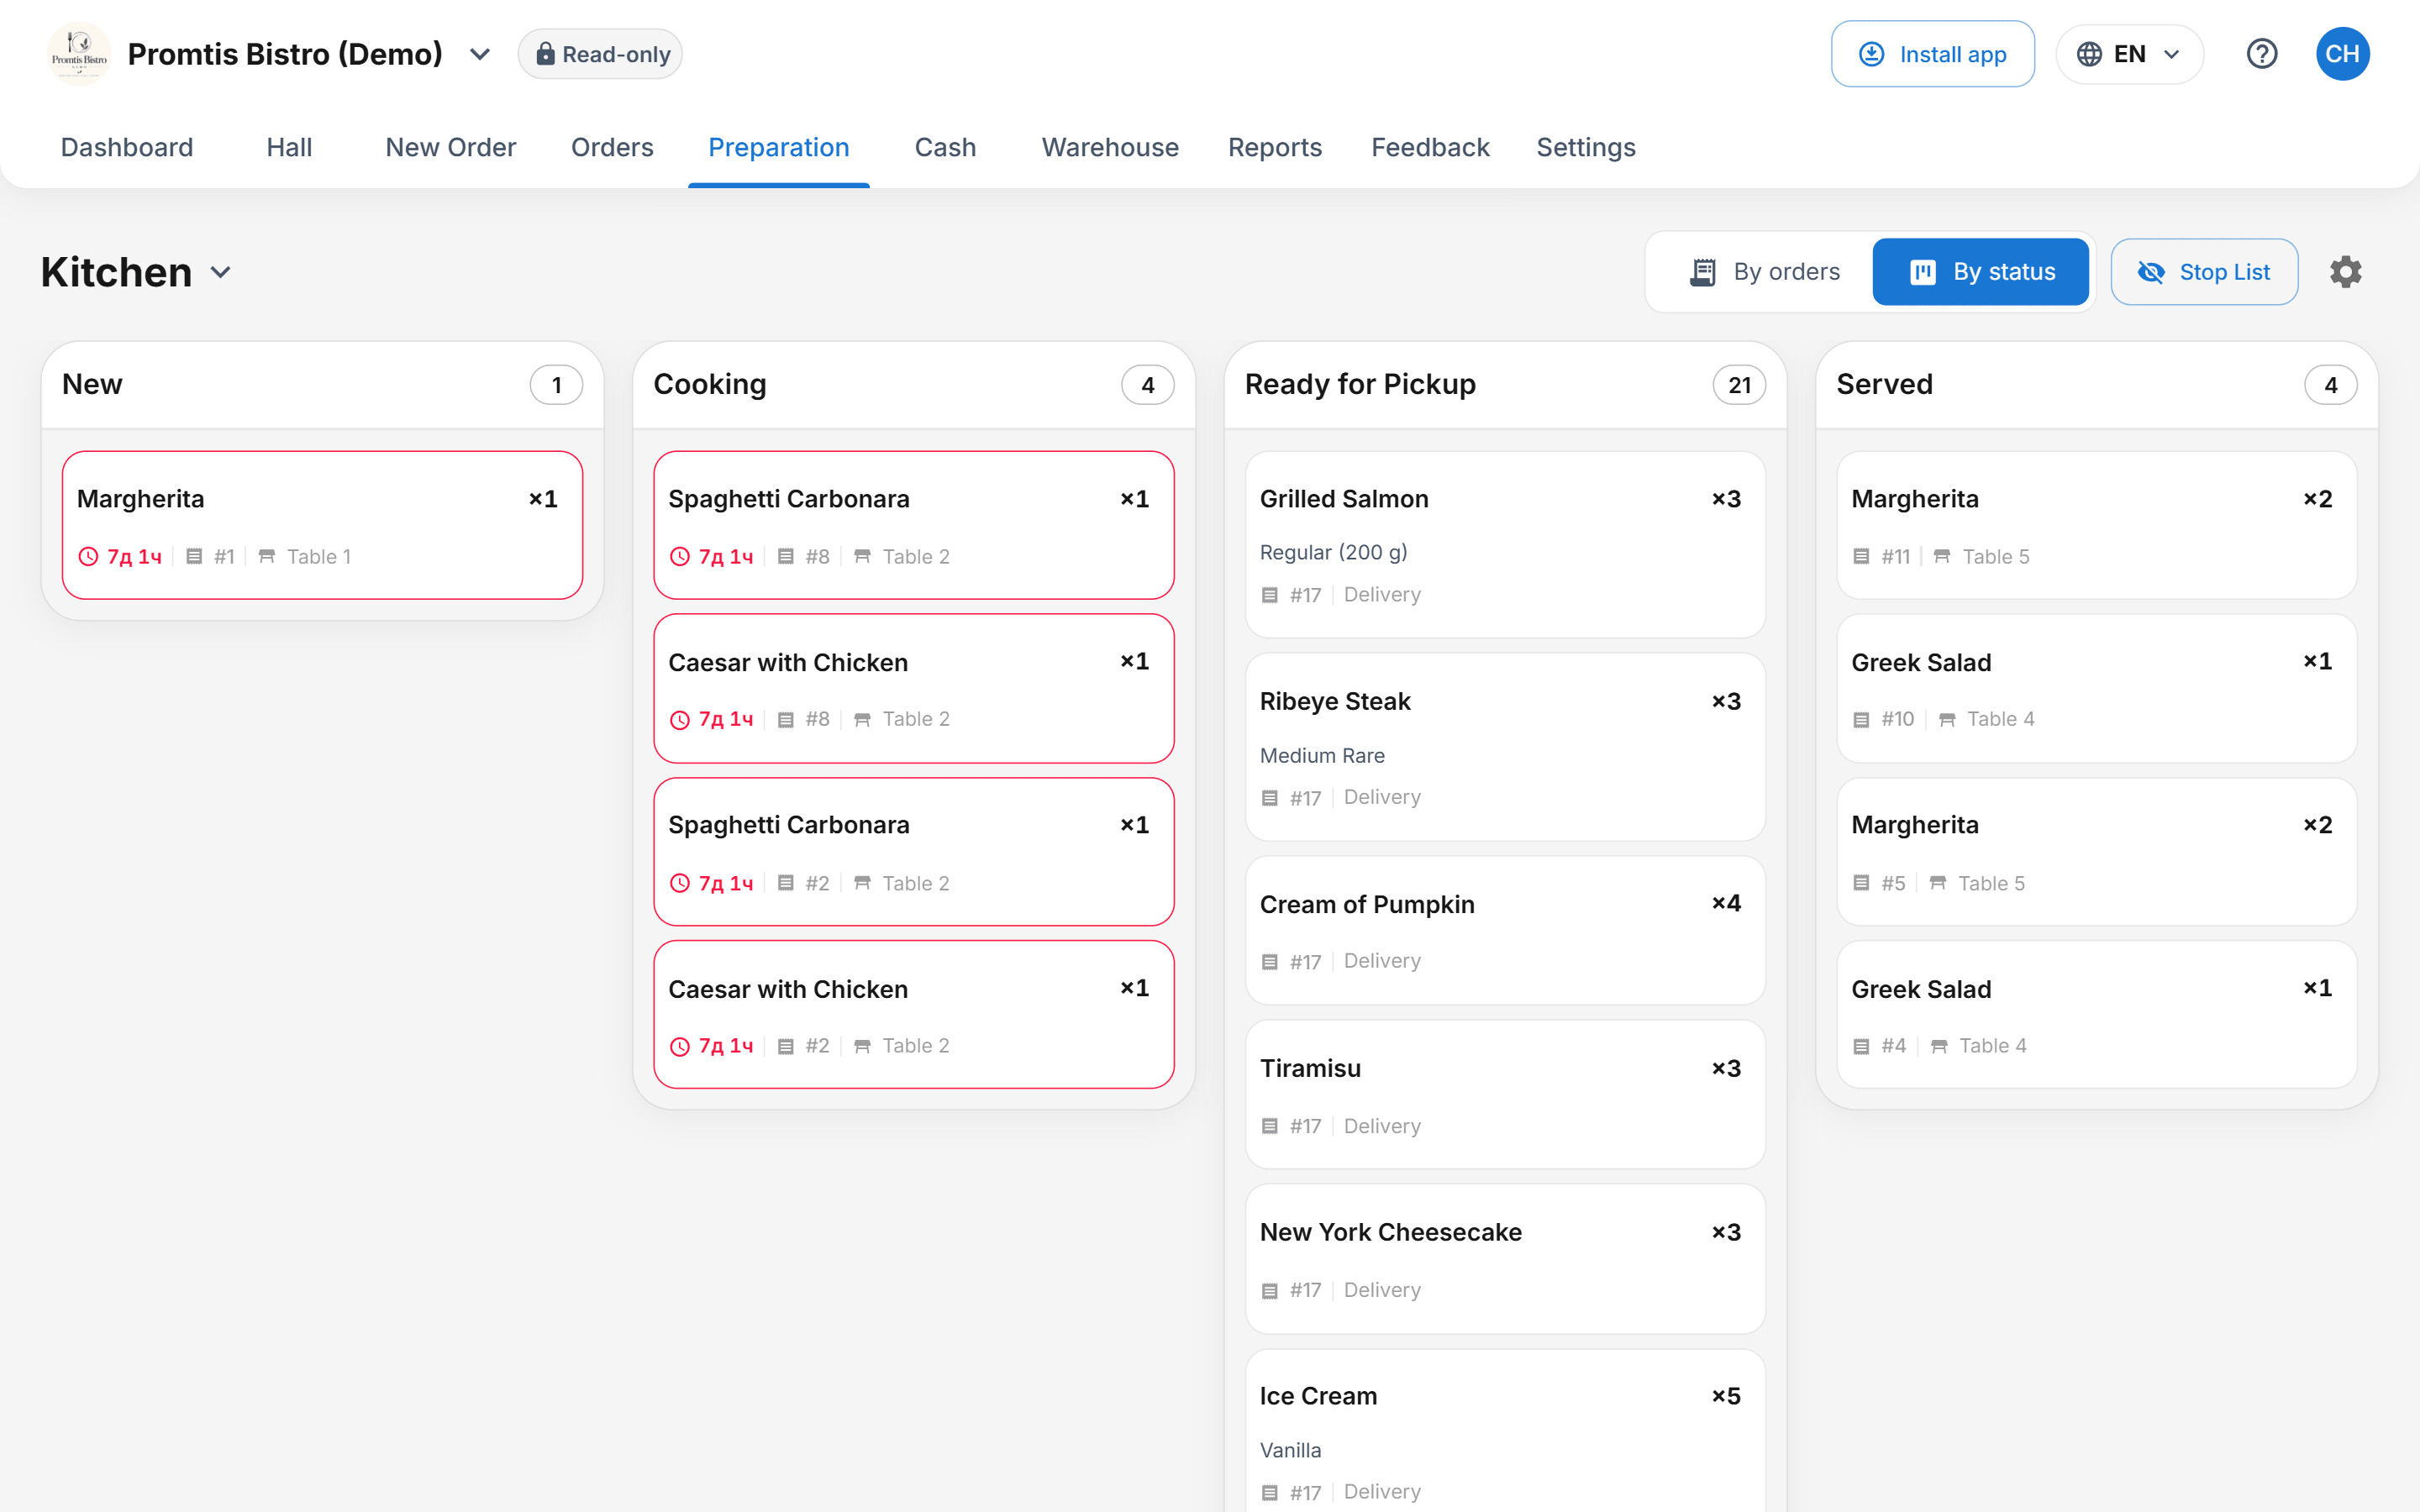Image resolution: width=2420 pixels, height=1512 pixels.
Task: Click the order icon on Tiramisu card
Action: (x=1270, y=1126)
